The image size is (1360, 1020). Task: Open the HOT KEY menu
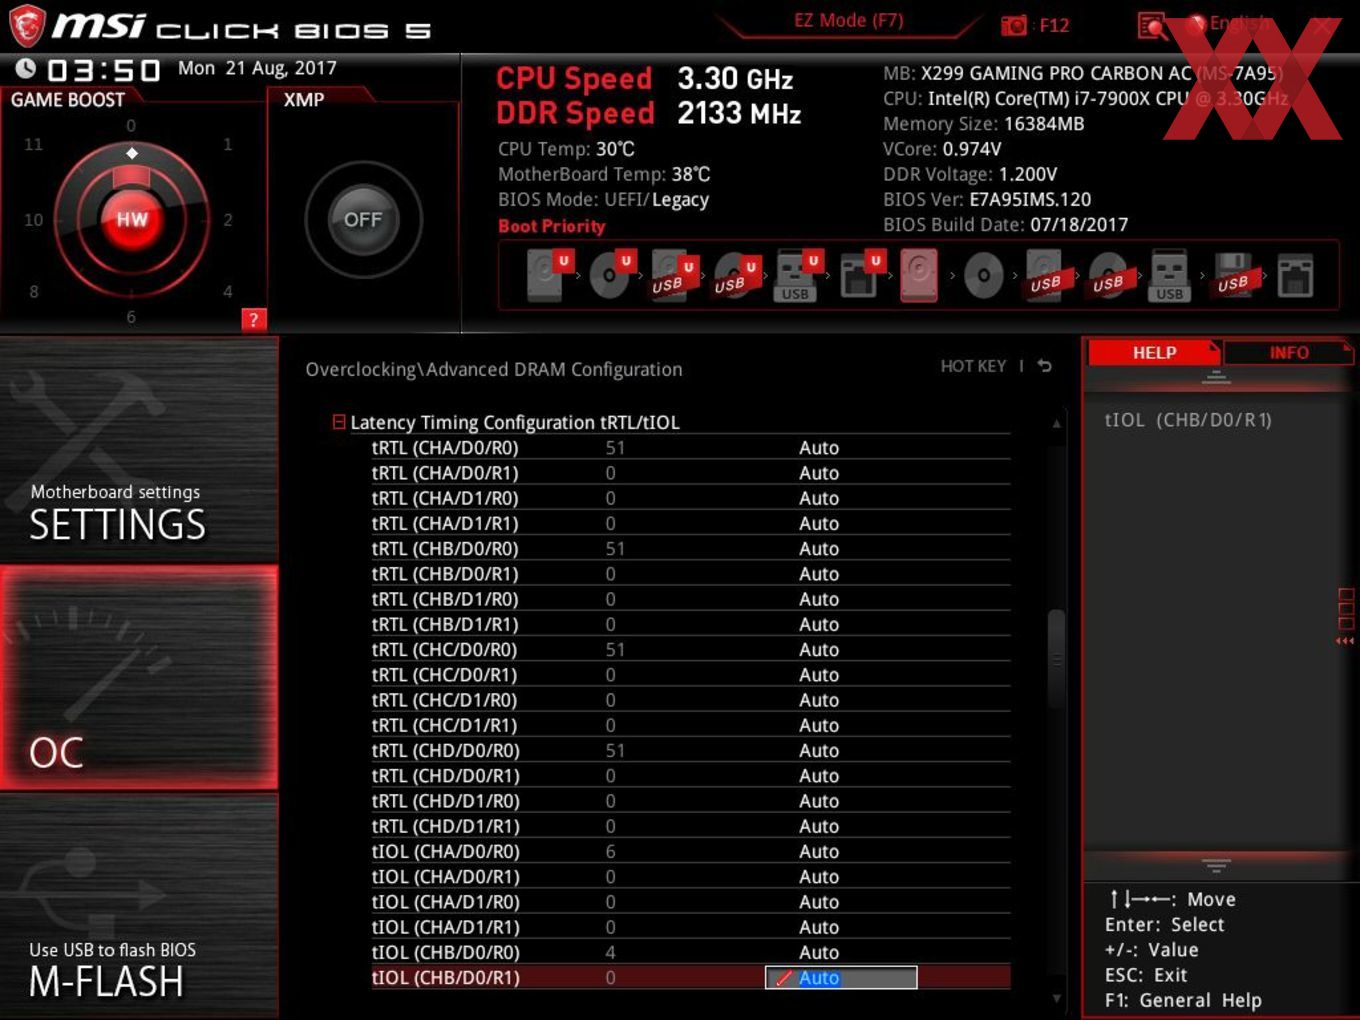click(973, 366)
